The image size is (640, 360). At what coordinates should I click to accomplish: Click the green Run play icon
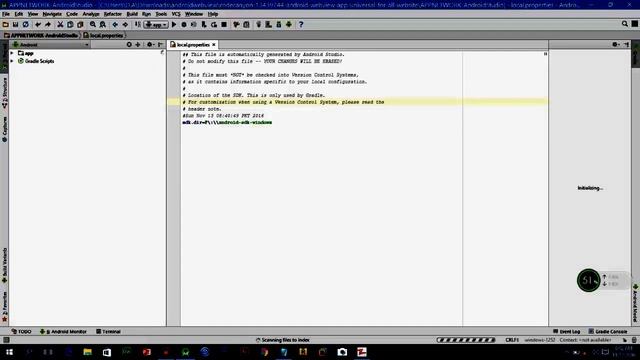[174, 24]
